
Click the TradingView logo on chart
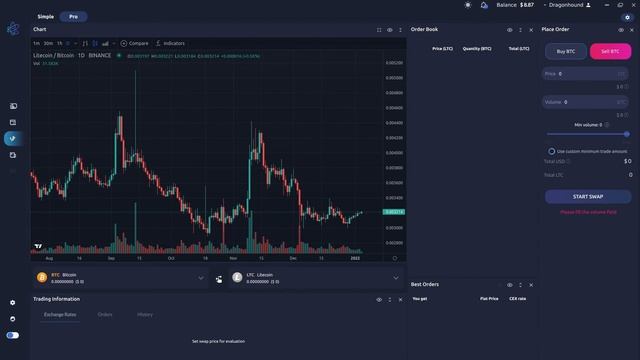coord(38,246)
